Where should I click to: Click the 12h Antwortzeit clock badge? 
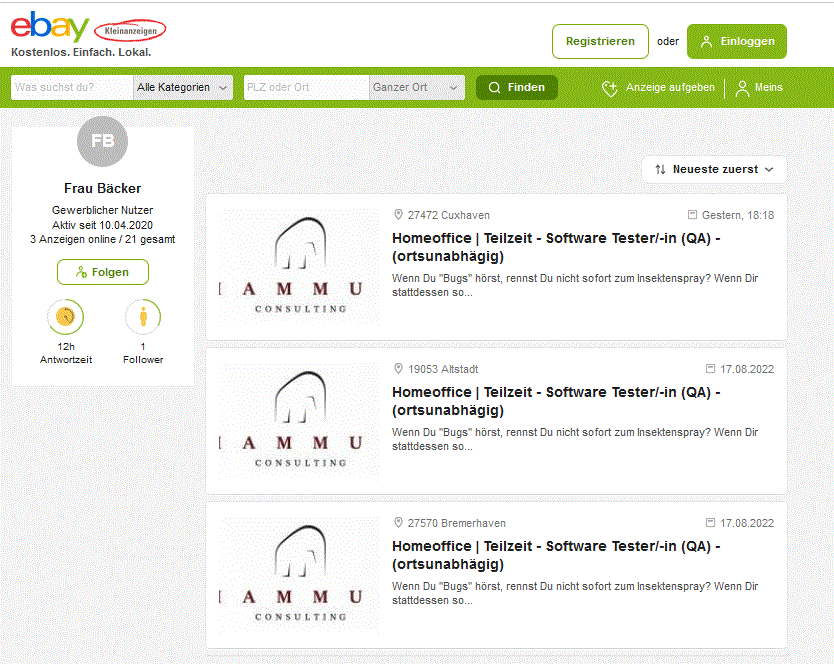coord(65,317)
